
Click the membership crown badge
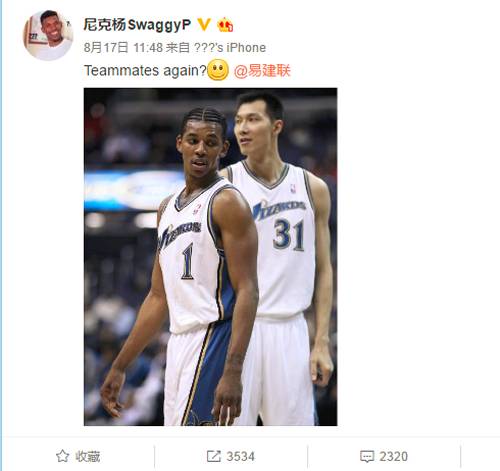click(x=225, y=25)
